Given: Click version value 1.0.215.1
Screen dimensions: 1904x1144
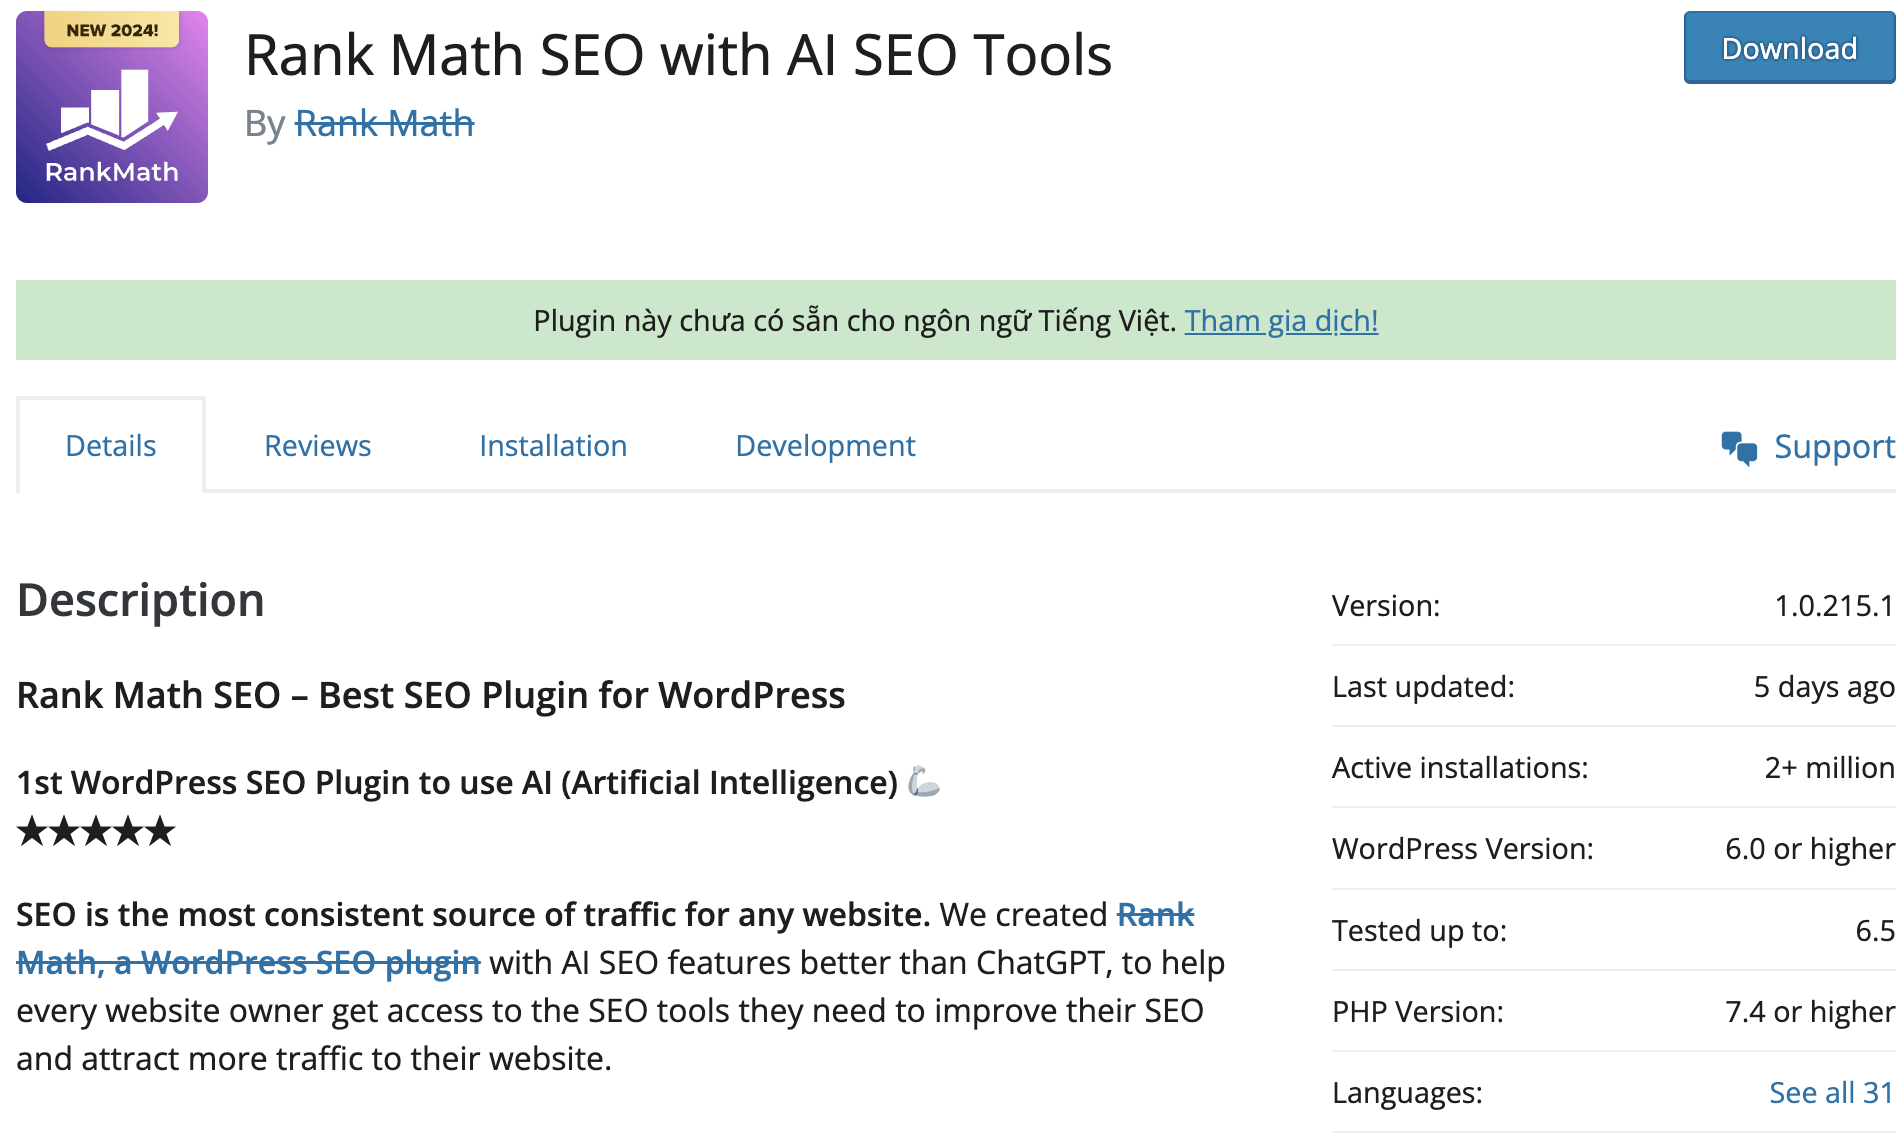Looking at the screenshot, I should click(x=1834, y=605).
